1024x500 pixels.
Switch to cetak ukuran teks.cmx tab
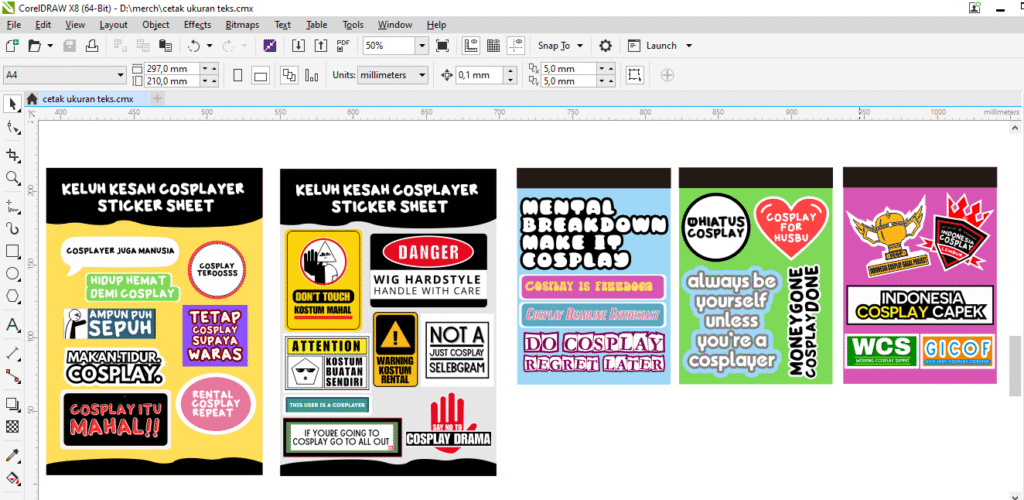click(x=86, y=99)
